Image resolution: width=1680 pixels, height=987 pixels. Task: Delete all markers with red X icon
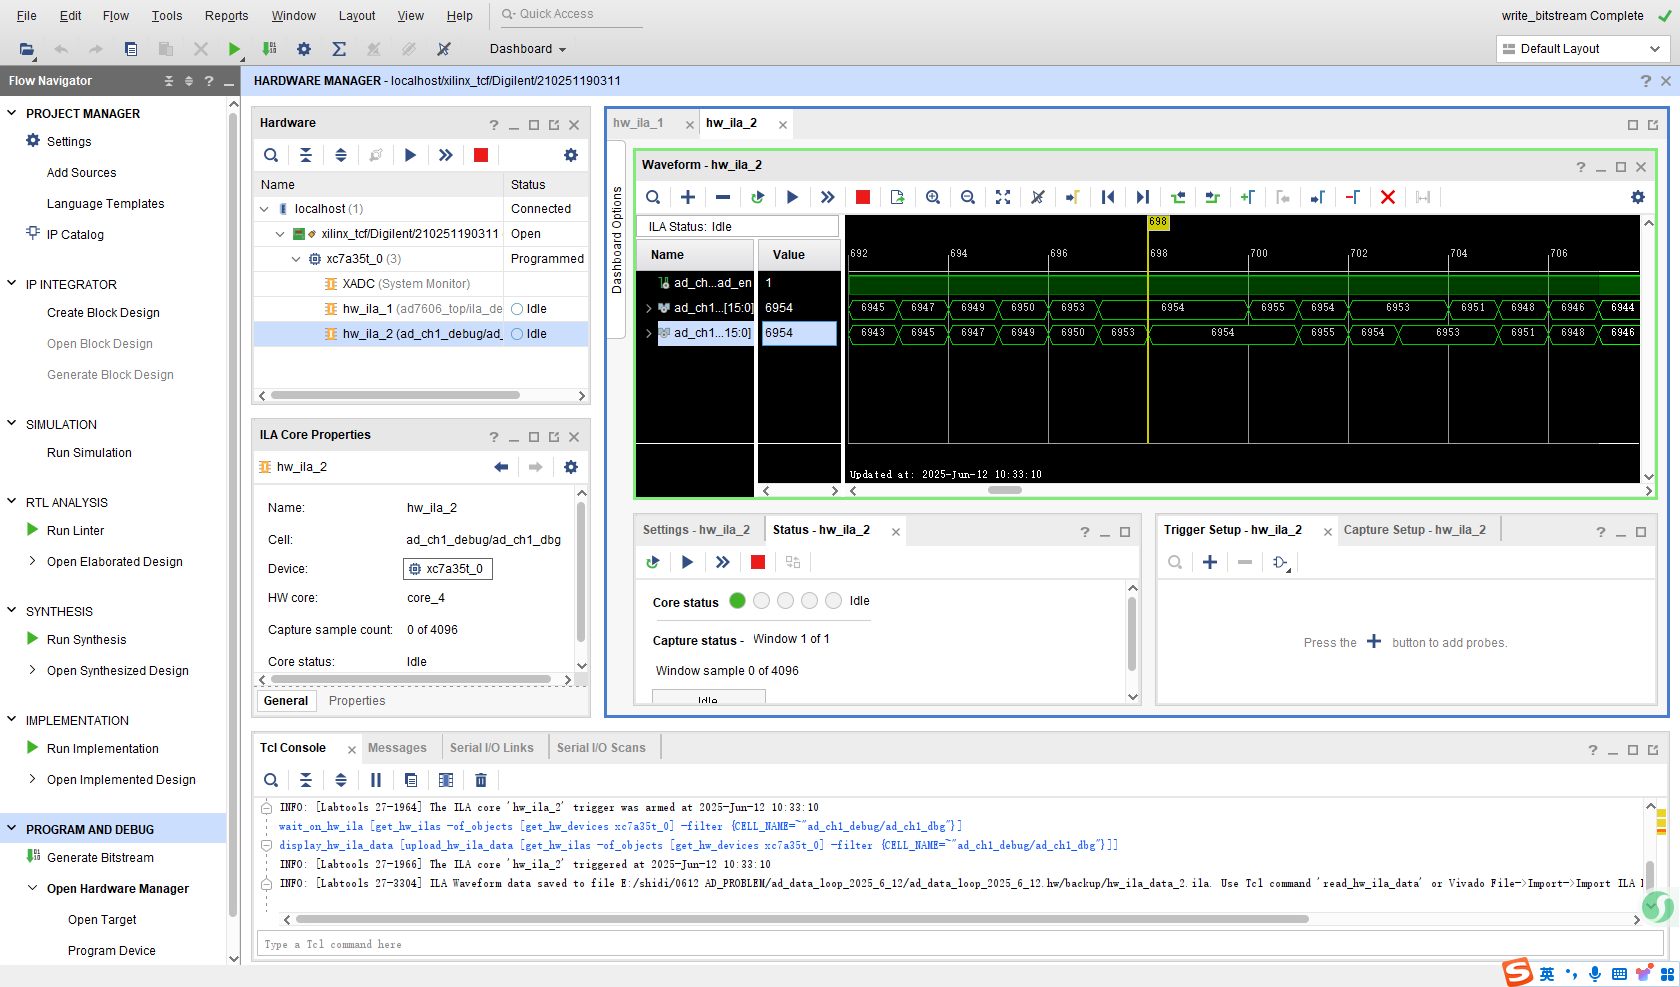1388,197
